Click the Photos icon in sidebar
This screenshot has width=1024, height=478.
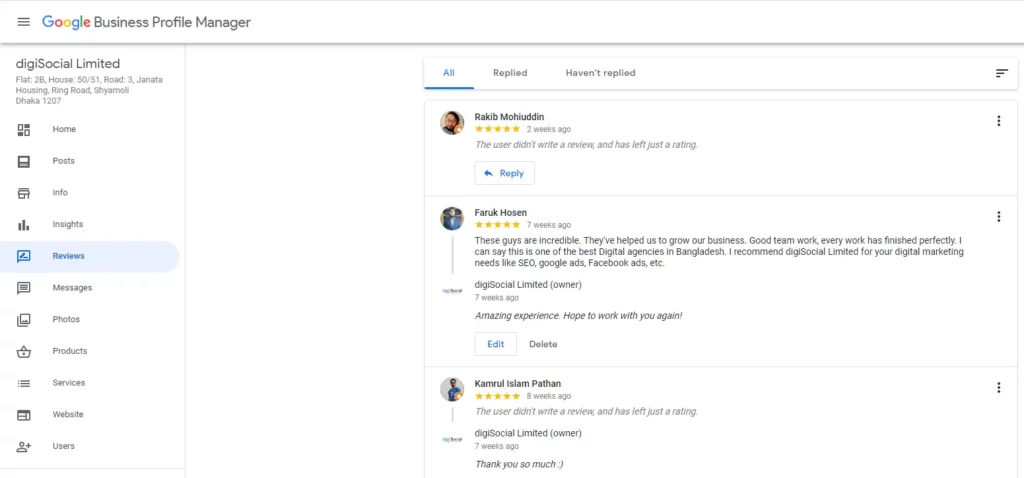tap(24, 320)
